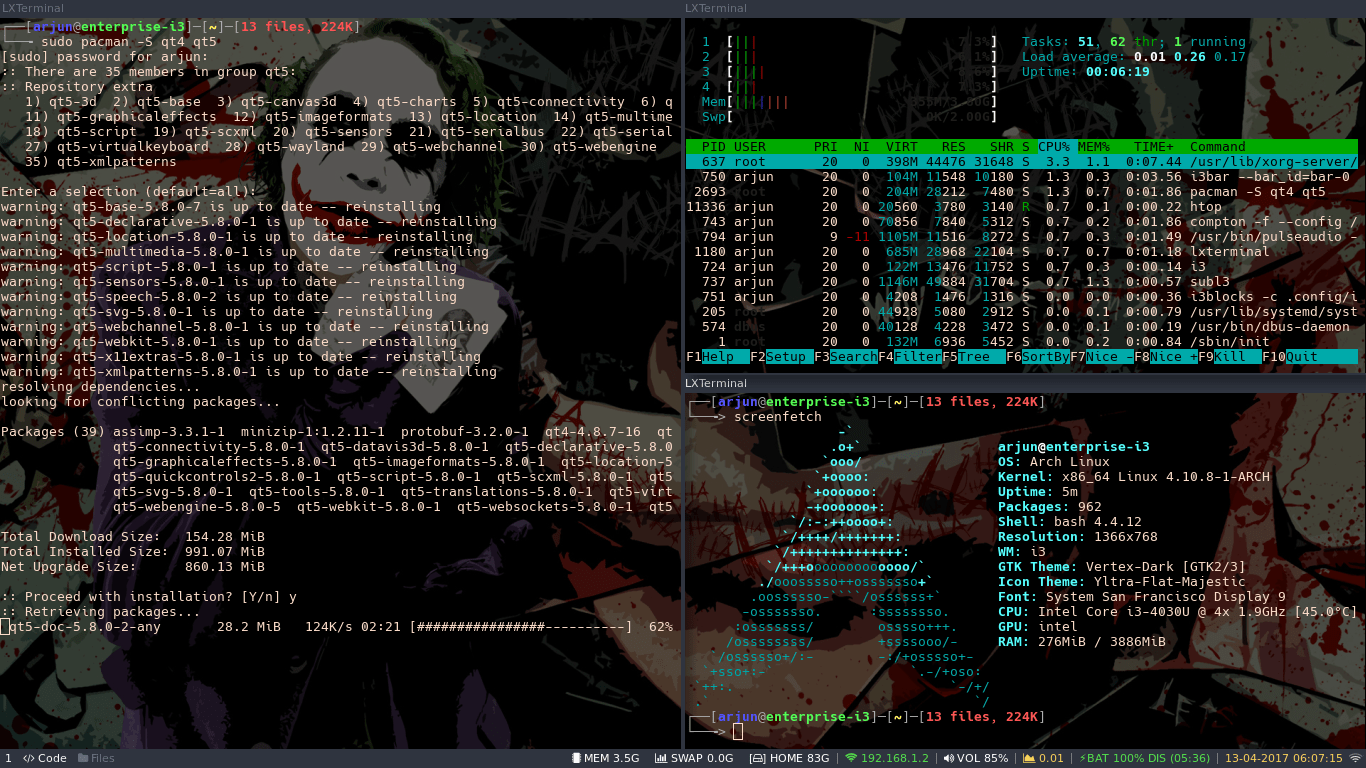Sort htop by the CPU% column header
The height and width of the screenshot is (768, 1366).
click(x=1054, y=147)
